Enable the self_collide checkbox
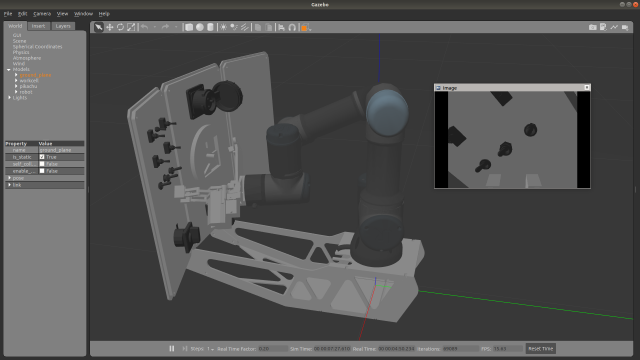This screenshot has height=360, width=640. (x=42, y=164)
